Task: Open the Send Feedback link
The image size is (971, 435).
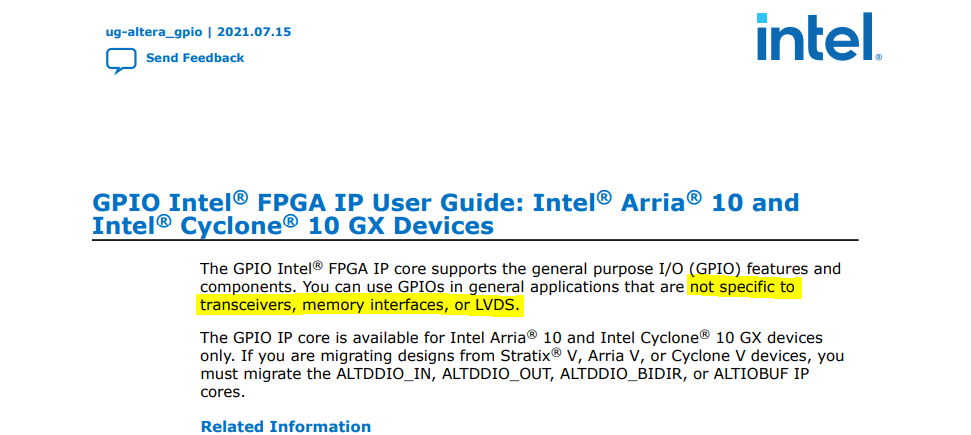Action: click(194, 58)
